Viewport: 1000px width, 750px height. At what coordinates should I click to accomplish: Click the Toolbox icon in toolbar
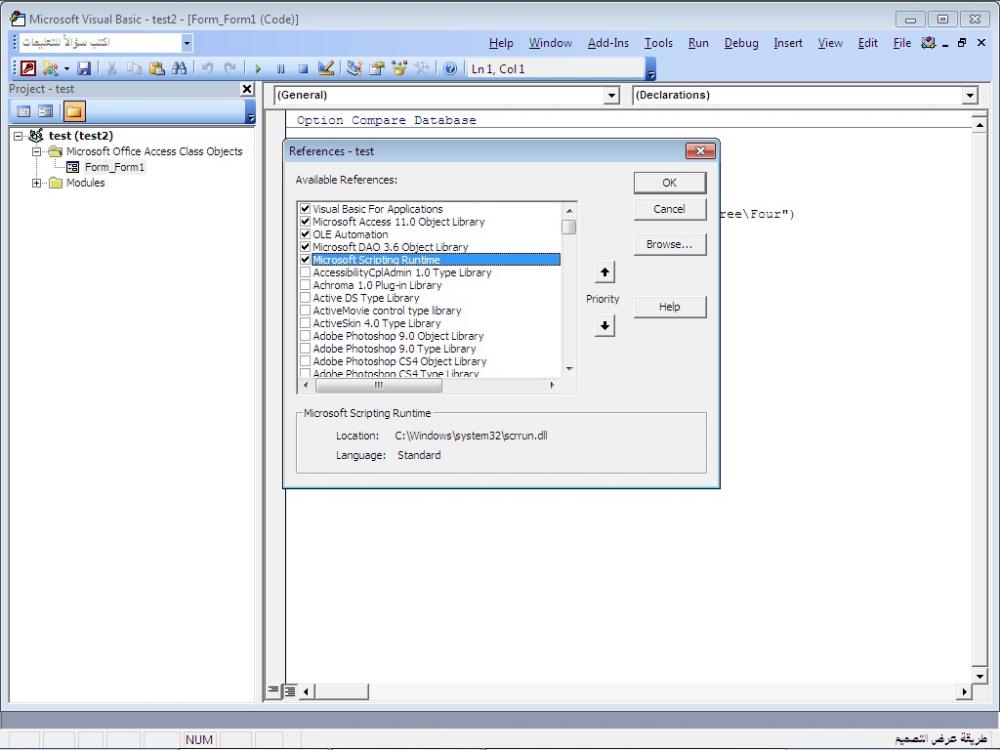pyautogui.click(x=422, y=68)
